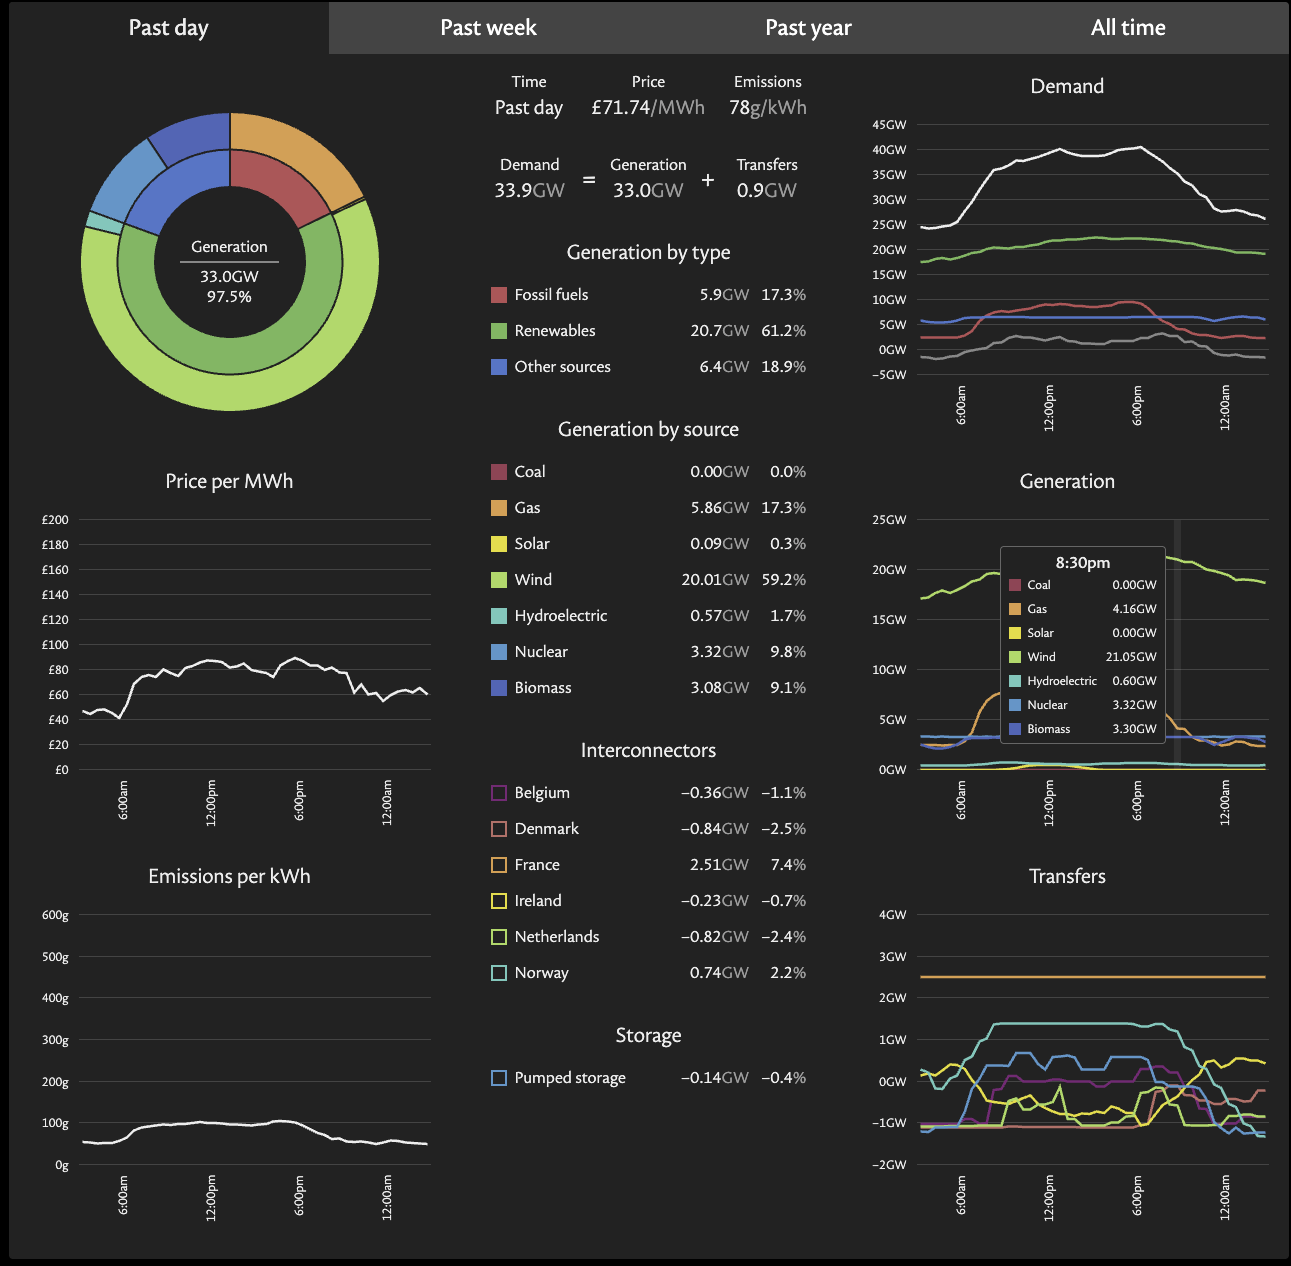Open the Past year tab
Image resolution: width=1291 pixels, height=1266 pixels.
(x=808, y=28)
